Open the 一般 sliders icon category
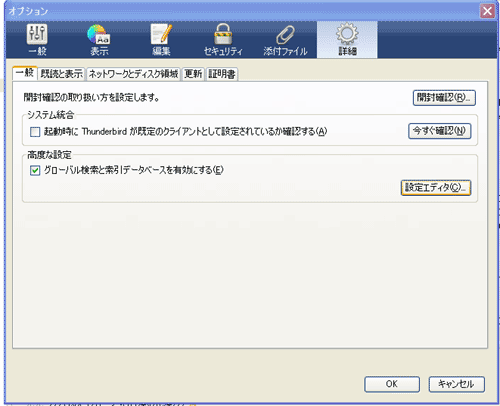Image resolution: width=500 pixels, height=406 pixels. (37, 40)
